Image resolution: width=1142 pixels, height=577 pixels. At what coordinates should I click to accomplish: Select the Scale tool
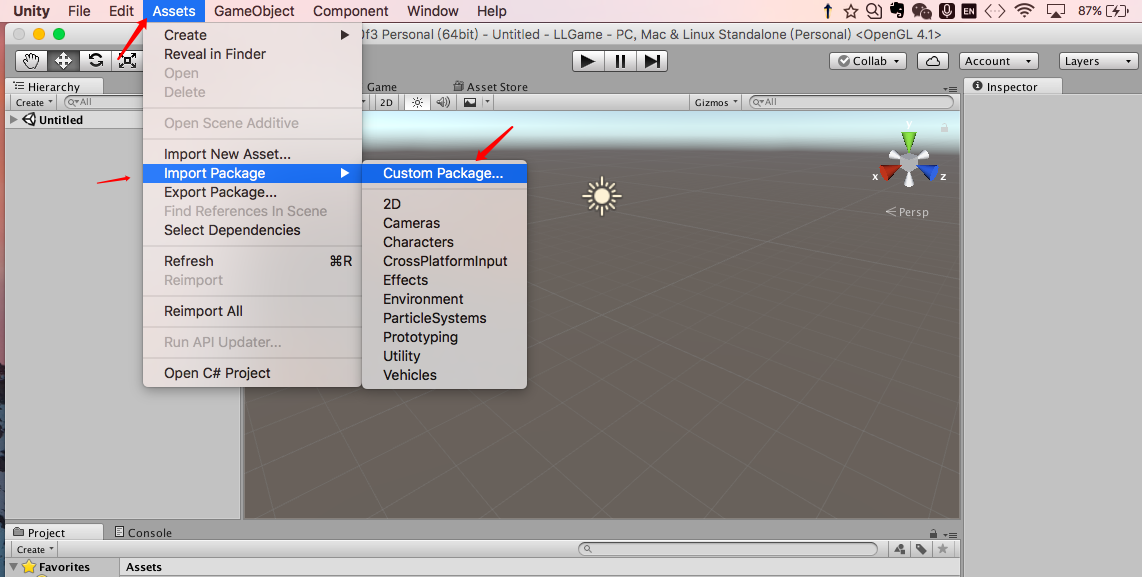pos(127,60)
